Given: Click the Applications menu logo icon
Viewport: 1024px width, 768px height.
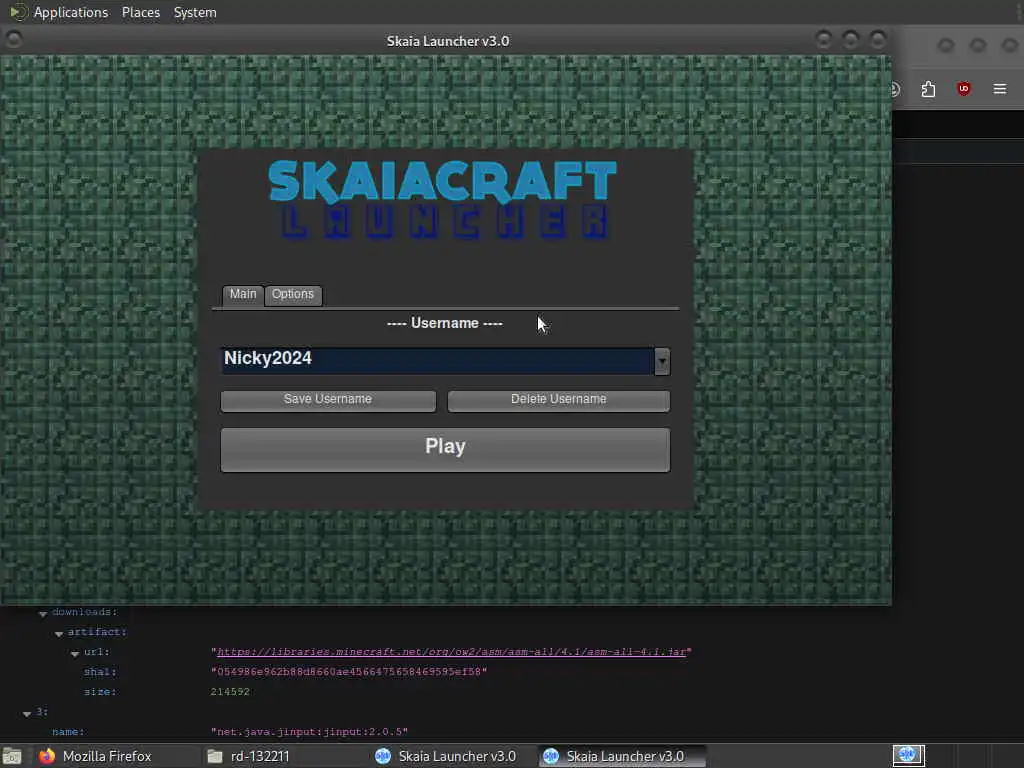Looking at the screenshot, I should [18, 12].
